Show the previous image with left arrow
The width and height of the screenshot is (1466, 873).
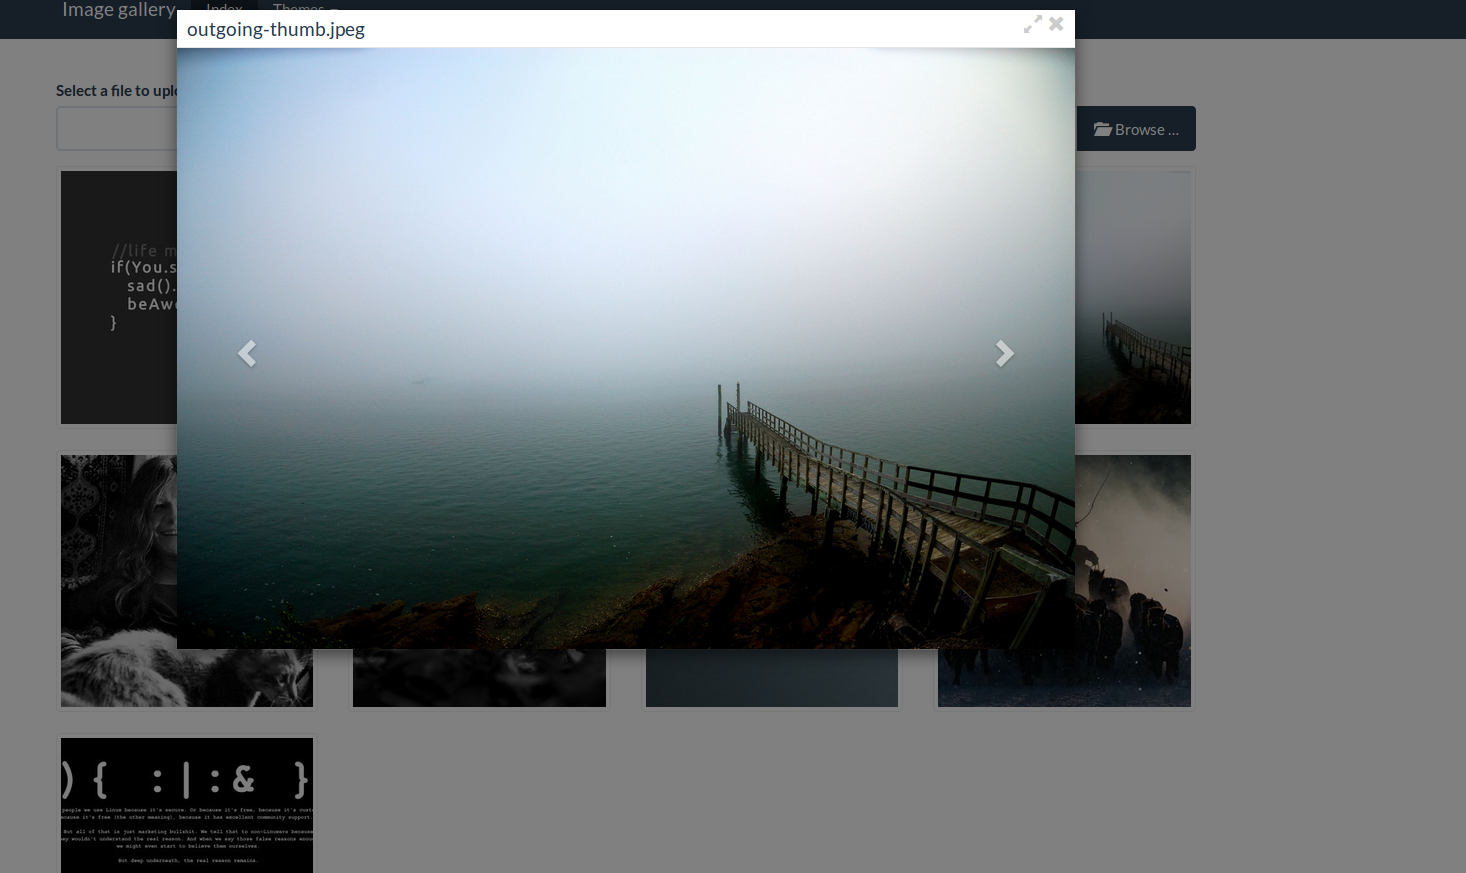[x=247, y=353]
